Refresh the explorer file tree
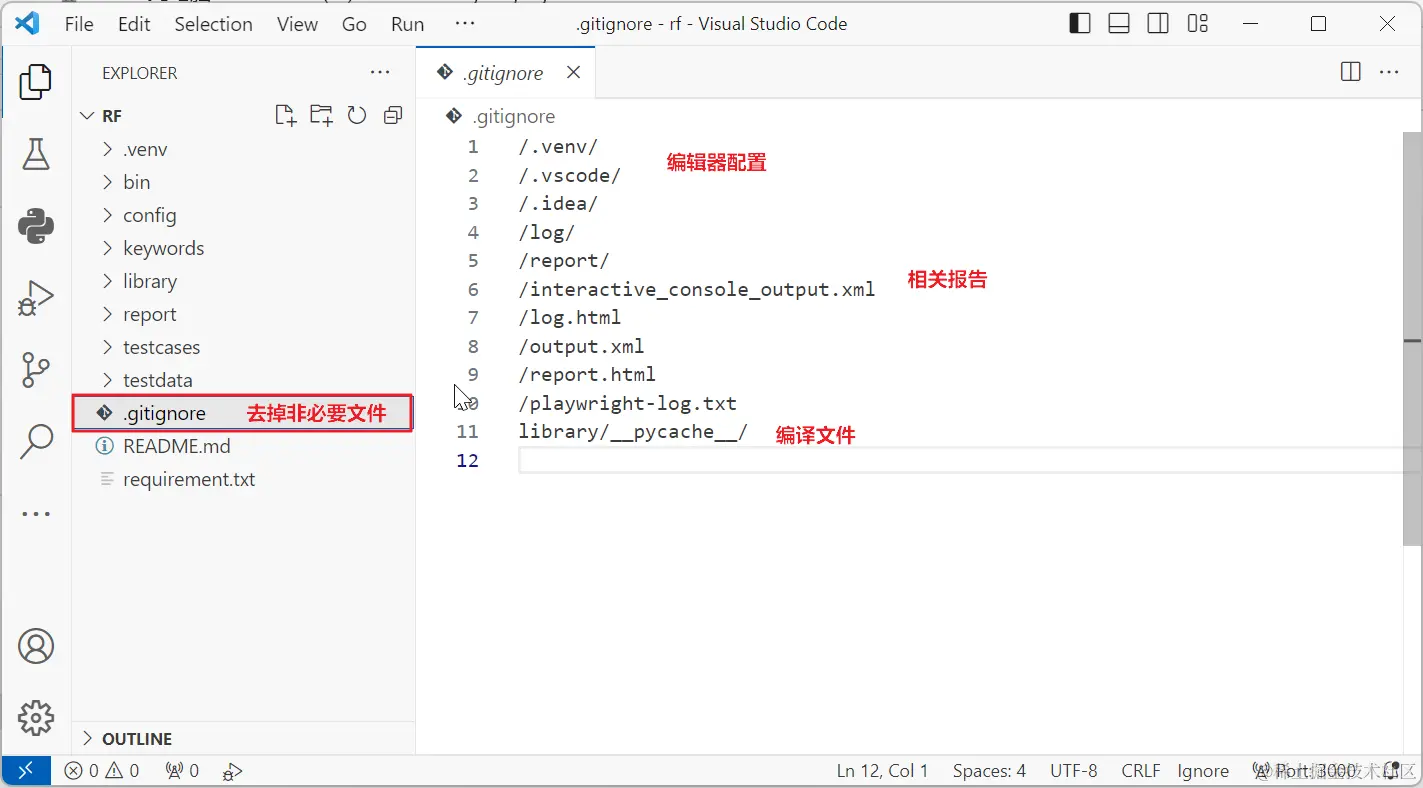Screen dimensions: 1423x788 pos(357,116)
